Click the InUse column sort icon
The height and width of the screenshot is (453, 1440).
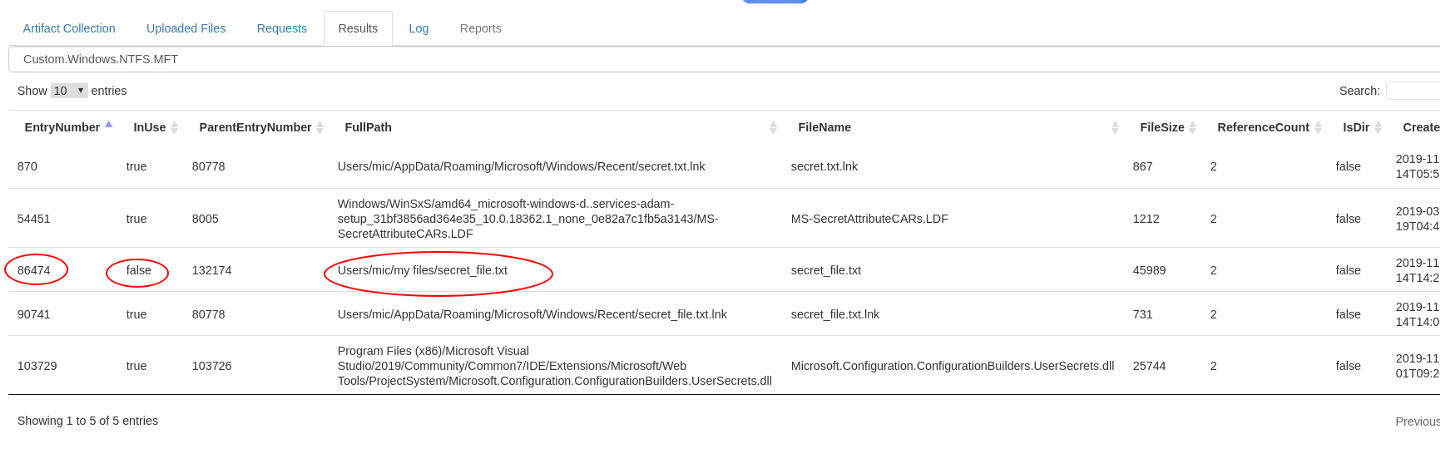coord(174,128)
